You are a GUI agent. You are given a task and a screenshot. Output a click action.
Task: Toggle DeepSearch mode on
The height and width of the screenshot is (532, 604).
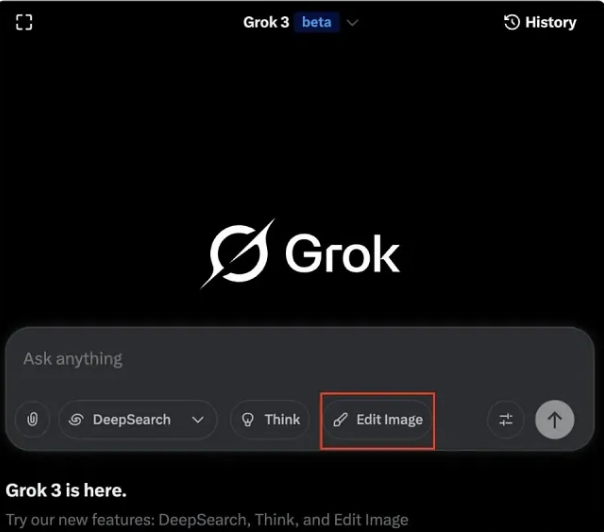[x=120, y=420]
